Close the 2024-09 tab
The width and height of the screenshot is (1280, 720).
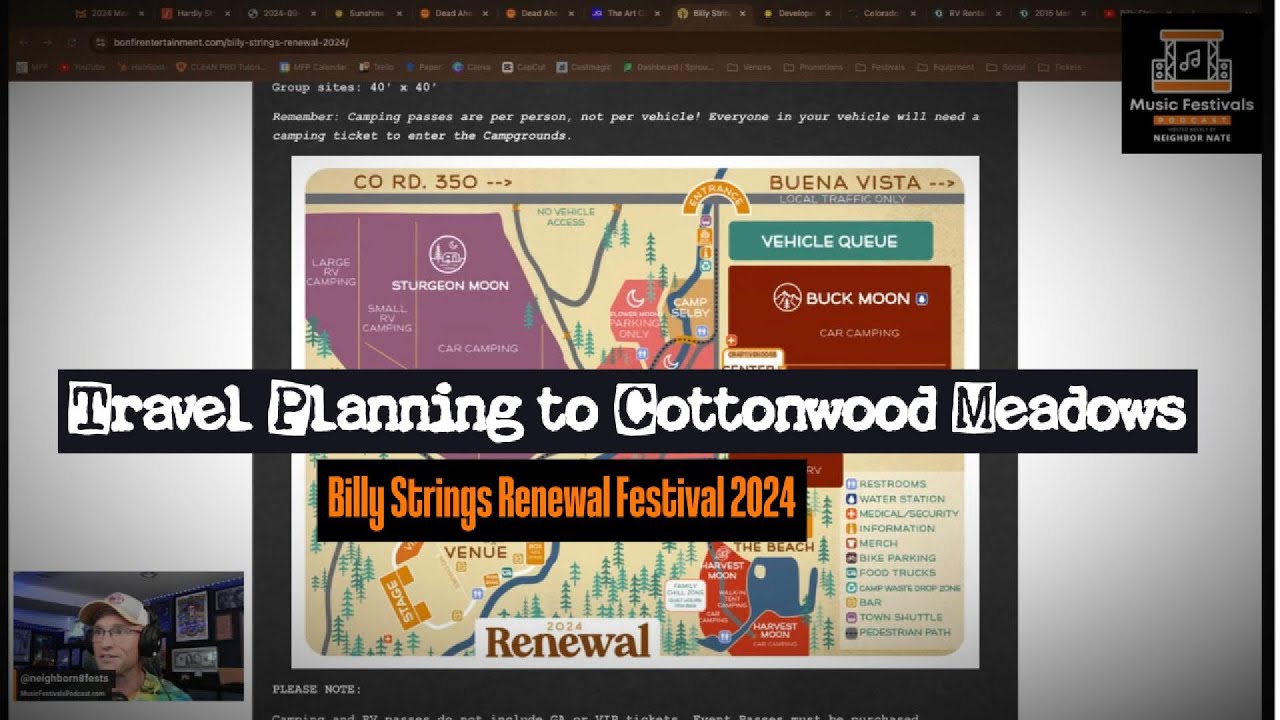pos(314,14)
